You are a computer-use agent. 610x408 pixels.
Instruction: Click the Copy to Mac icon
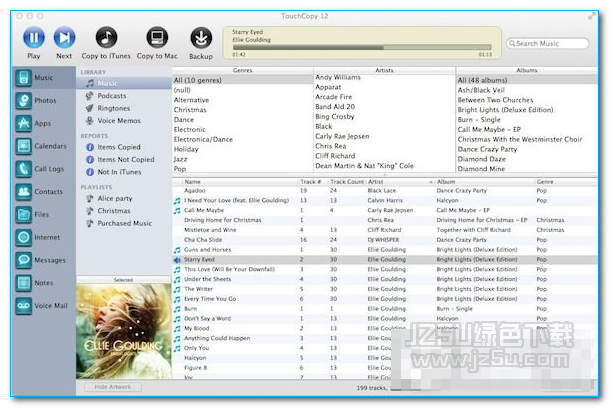157,38
